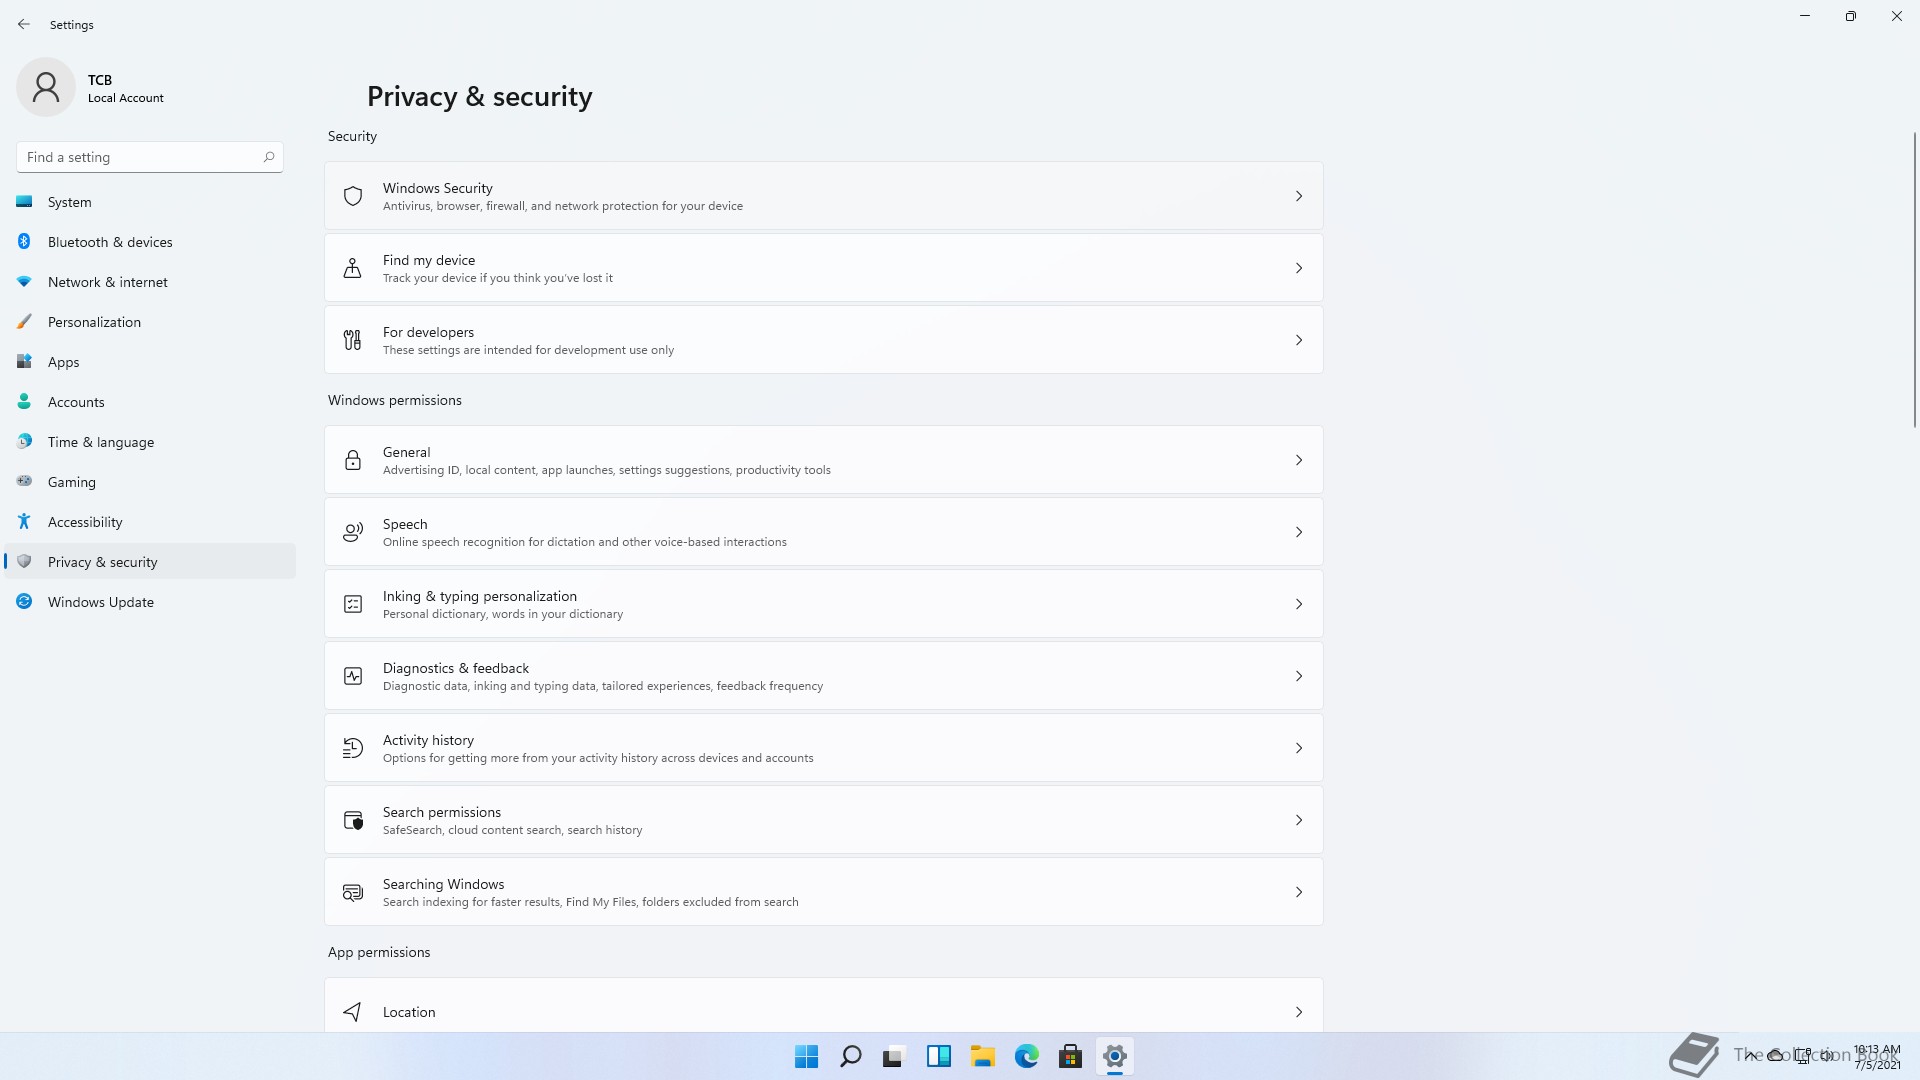This screenshot has height=1080, width=1920.
Task: Open Accounts settings category
Action: 150,402
